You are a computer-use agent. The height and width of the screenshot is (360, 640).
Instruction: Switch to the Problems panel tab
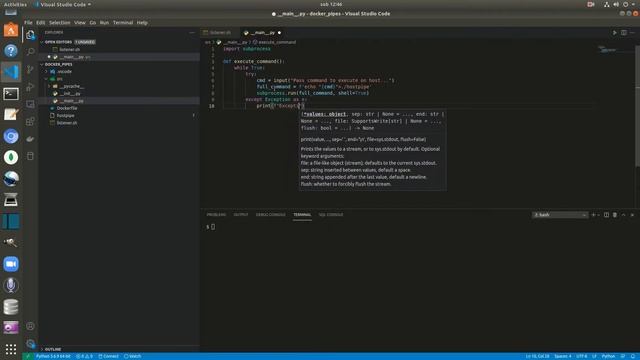(x=216, y=215)
